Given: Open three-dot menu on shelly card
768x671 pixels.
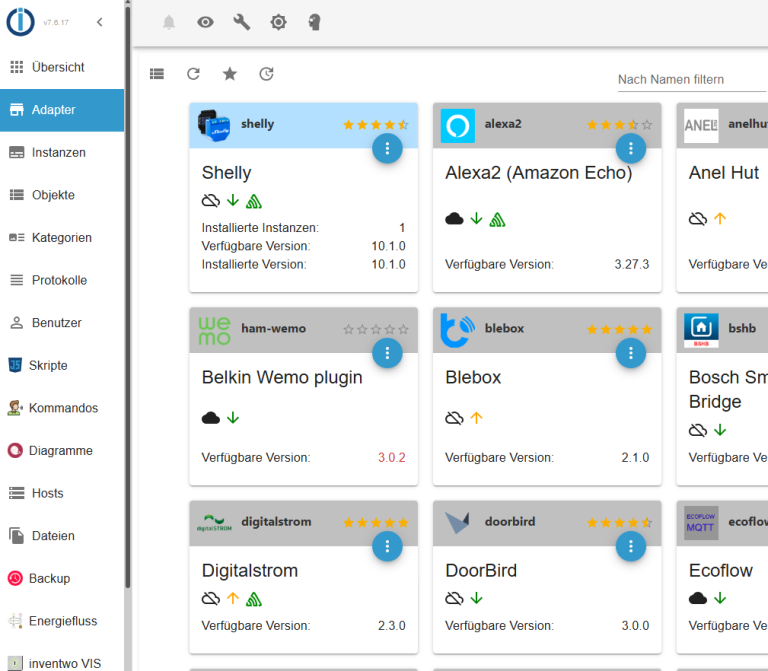Looking at the screenshot, I should 387,148.
